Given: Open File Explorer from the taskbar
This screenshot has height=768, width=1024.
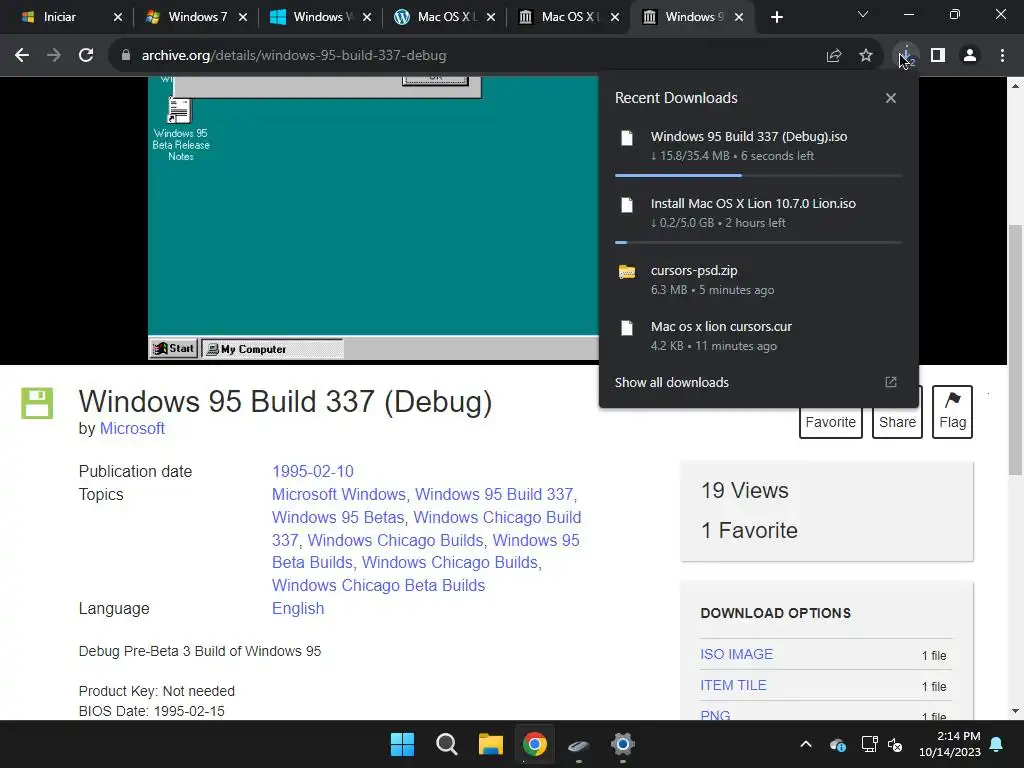Looking at the screenshot, I should [490, 744].
